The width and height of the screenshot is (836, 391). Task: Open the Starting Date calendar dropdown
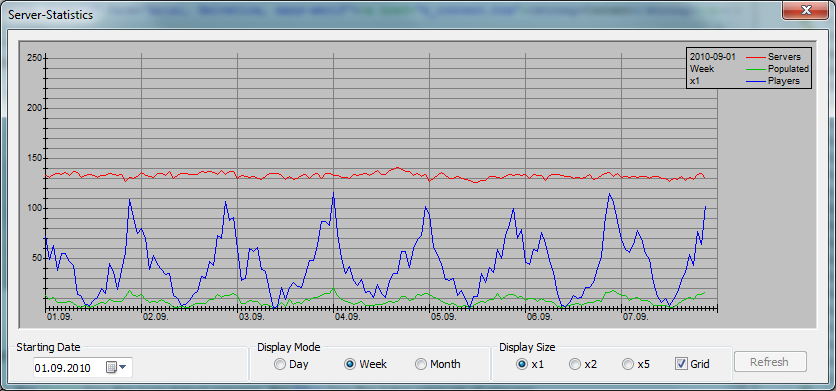coord(117,368)
